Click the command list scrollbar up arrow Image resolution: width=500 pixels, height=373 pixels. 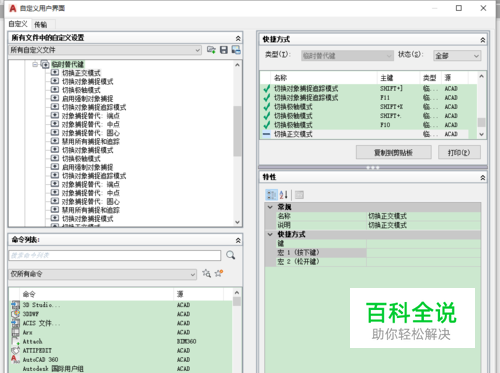[237, 293]
